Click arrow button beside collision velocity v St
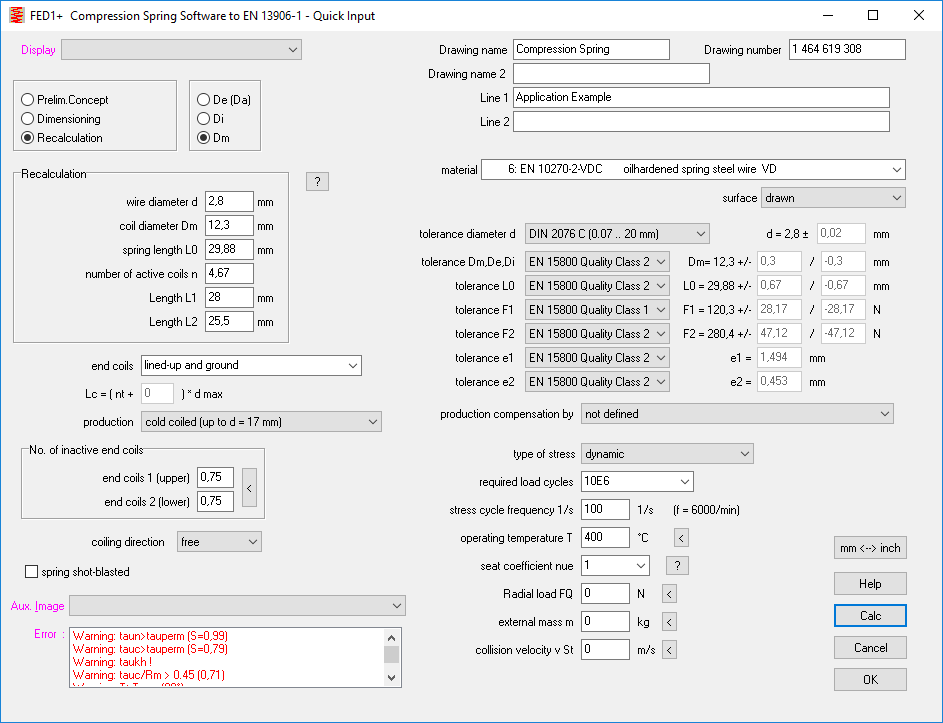 pyautogui.click(x=669, y=650)
